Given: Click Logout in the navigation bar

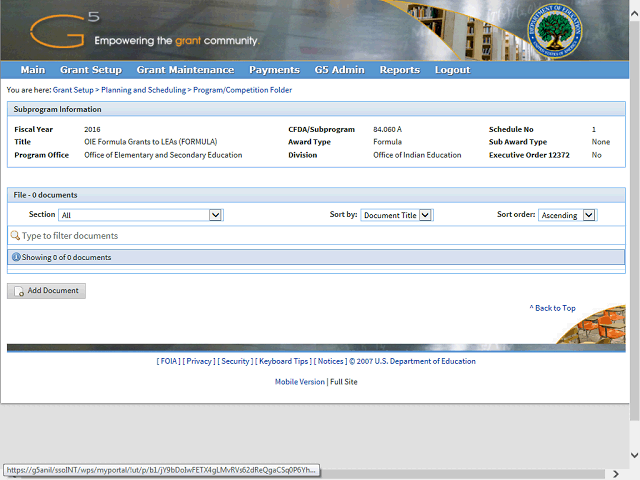Looking at the screenshot, I should click(452, 70).
